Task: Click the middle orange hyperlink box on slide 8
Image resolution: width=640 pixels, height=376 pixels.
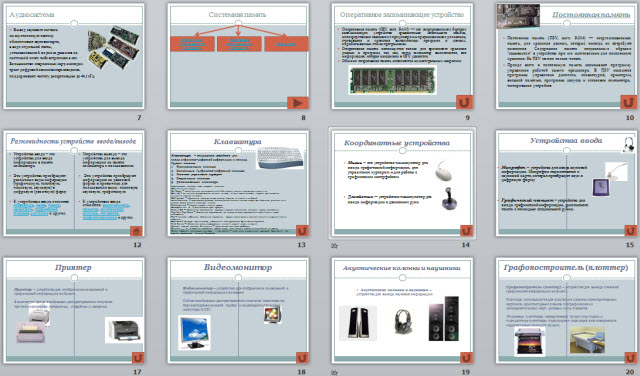Action: [x=239, y=44]
